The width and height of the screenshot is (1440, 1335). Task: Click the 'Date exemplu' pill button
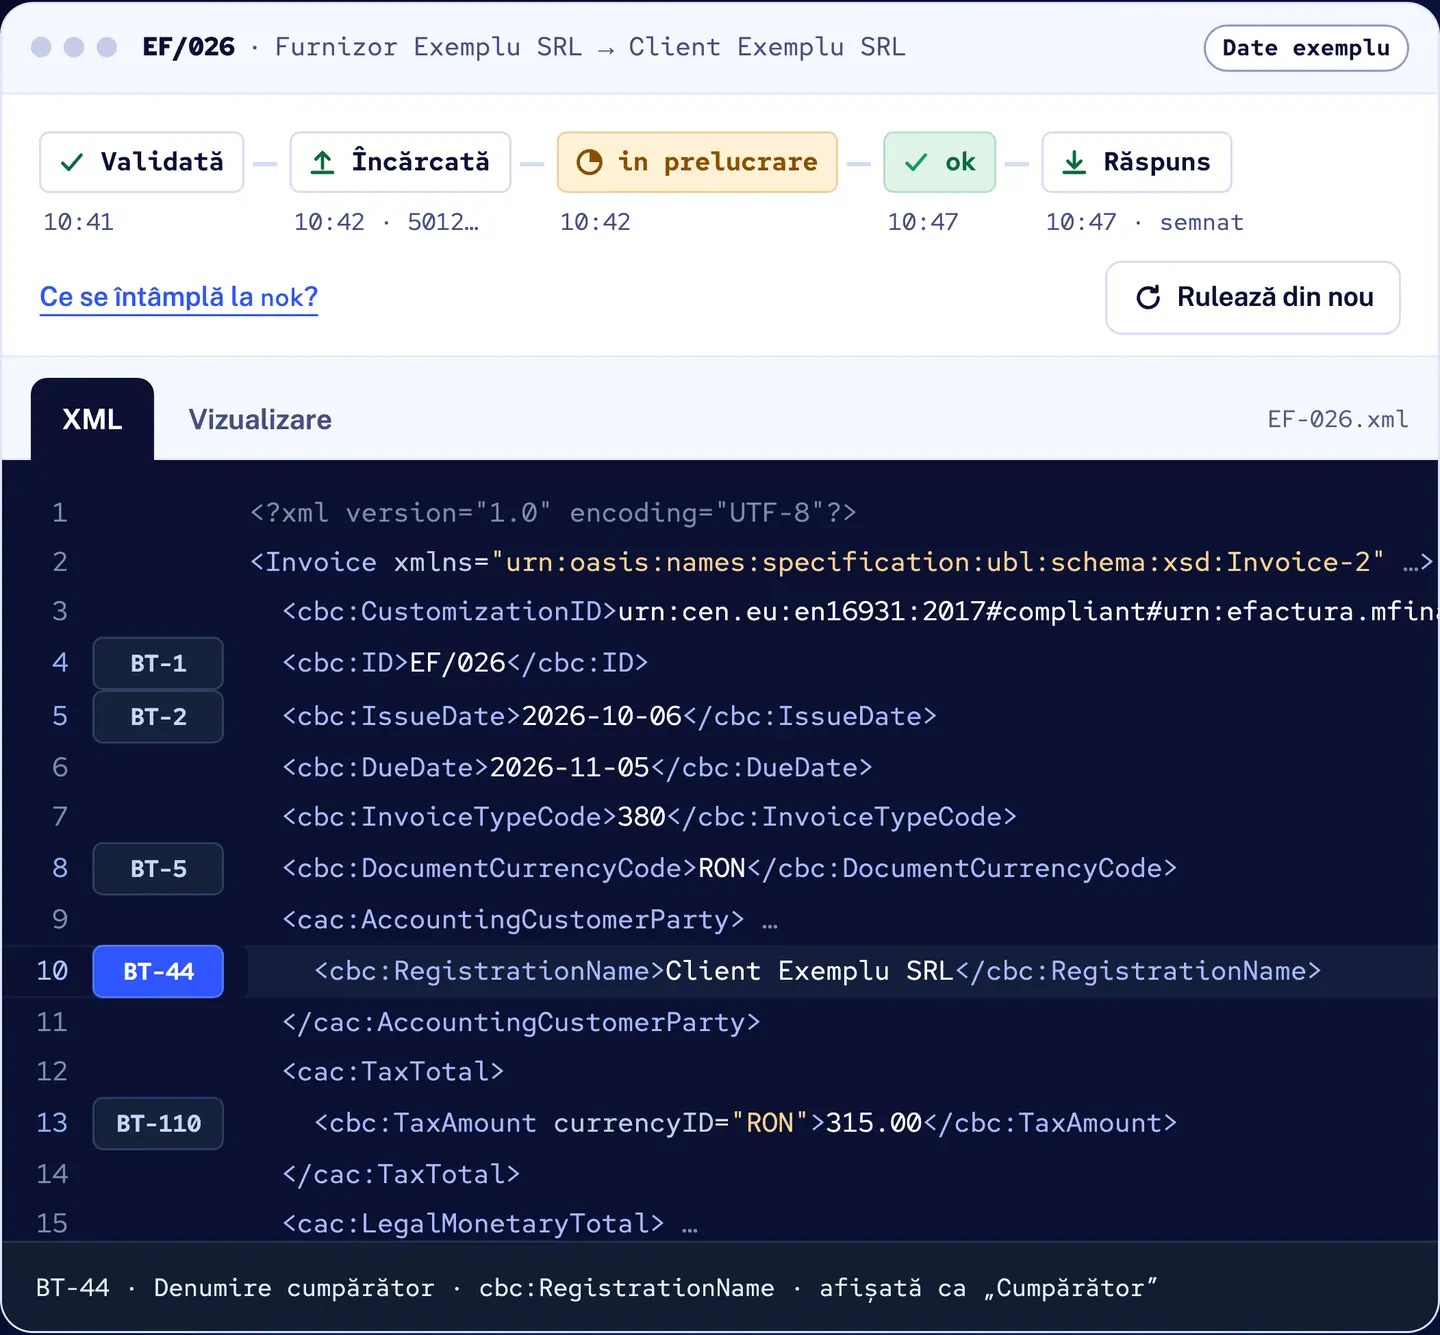(1306, 48)
